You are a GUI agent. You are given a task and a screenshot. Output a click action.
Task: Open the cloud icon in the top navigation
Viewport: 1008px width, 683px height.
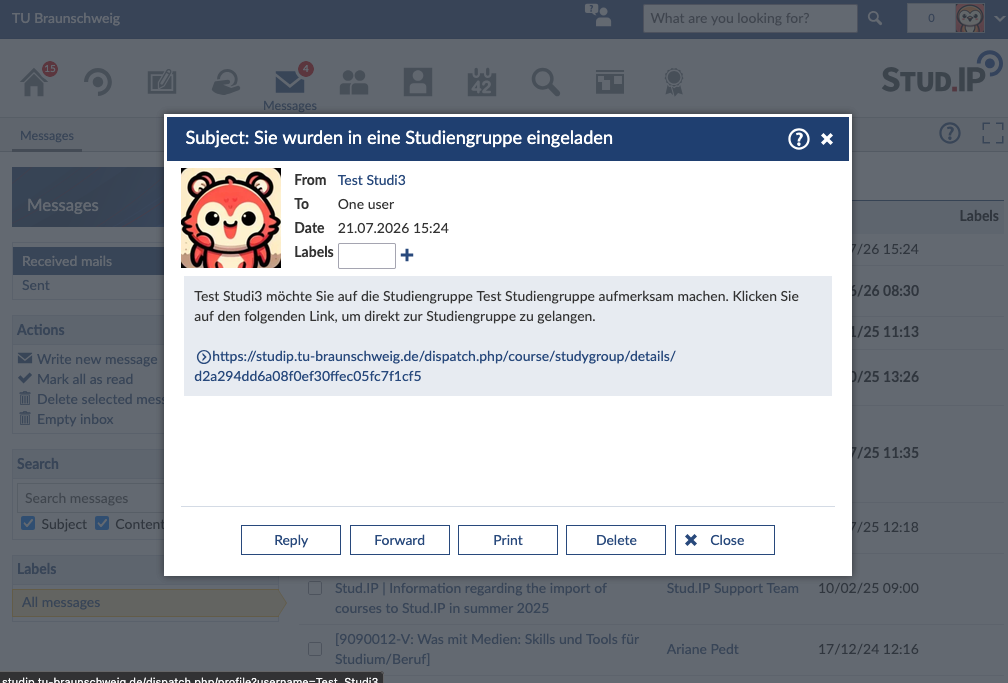click(226, 82)
